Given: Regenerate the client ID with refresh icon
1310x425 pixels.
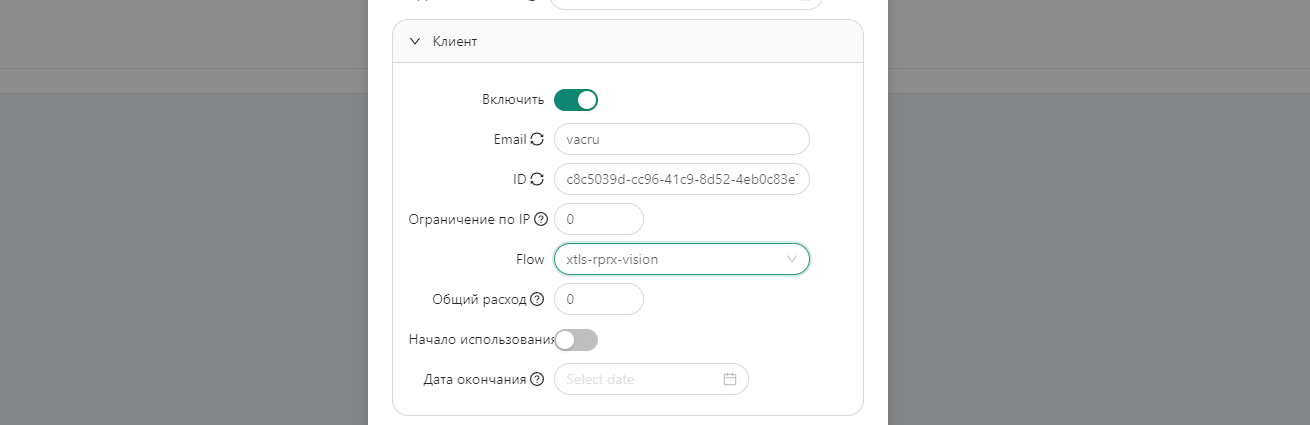Looking at the screenshot, I should pos(537,180).
